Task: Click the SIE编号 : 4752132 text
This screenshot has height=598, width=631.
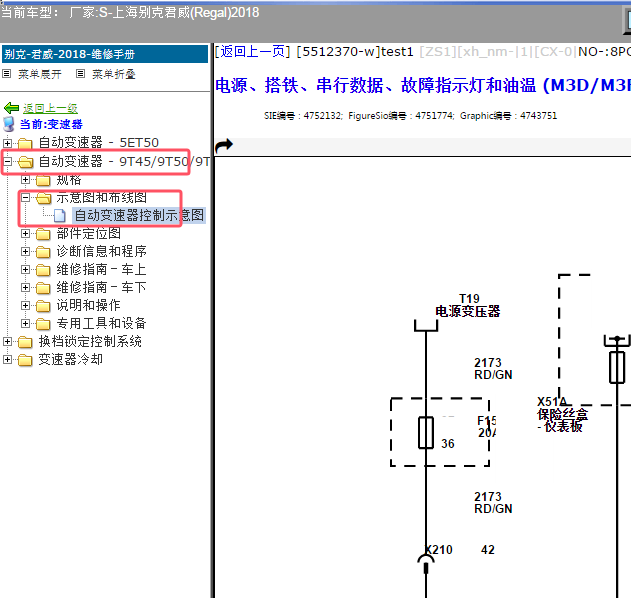Action: tap(303, 116)
